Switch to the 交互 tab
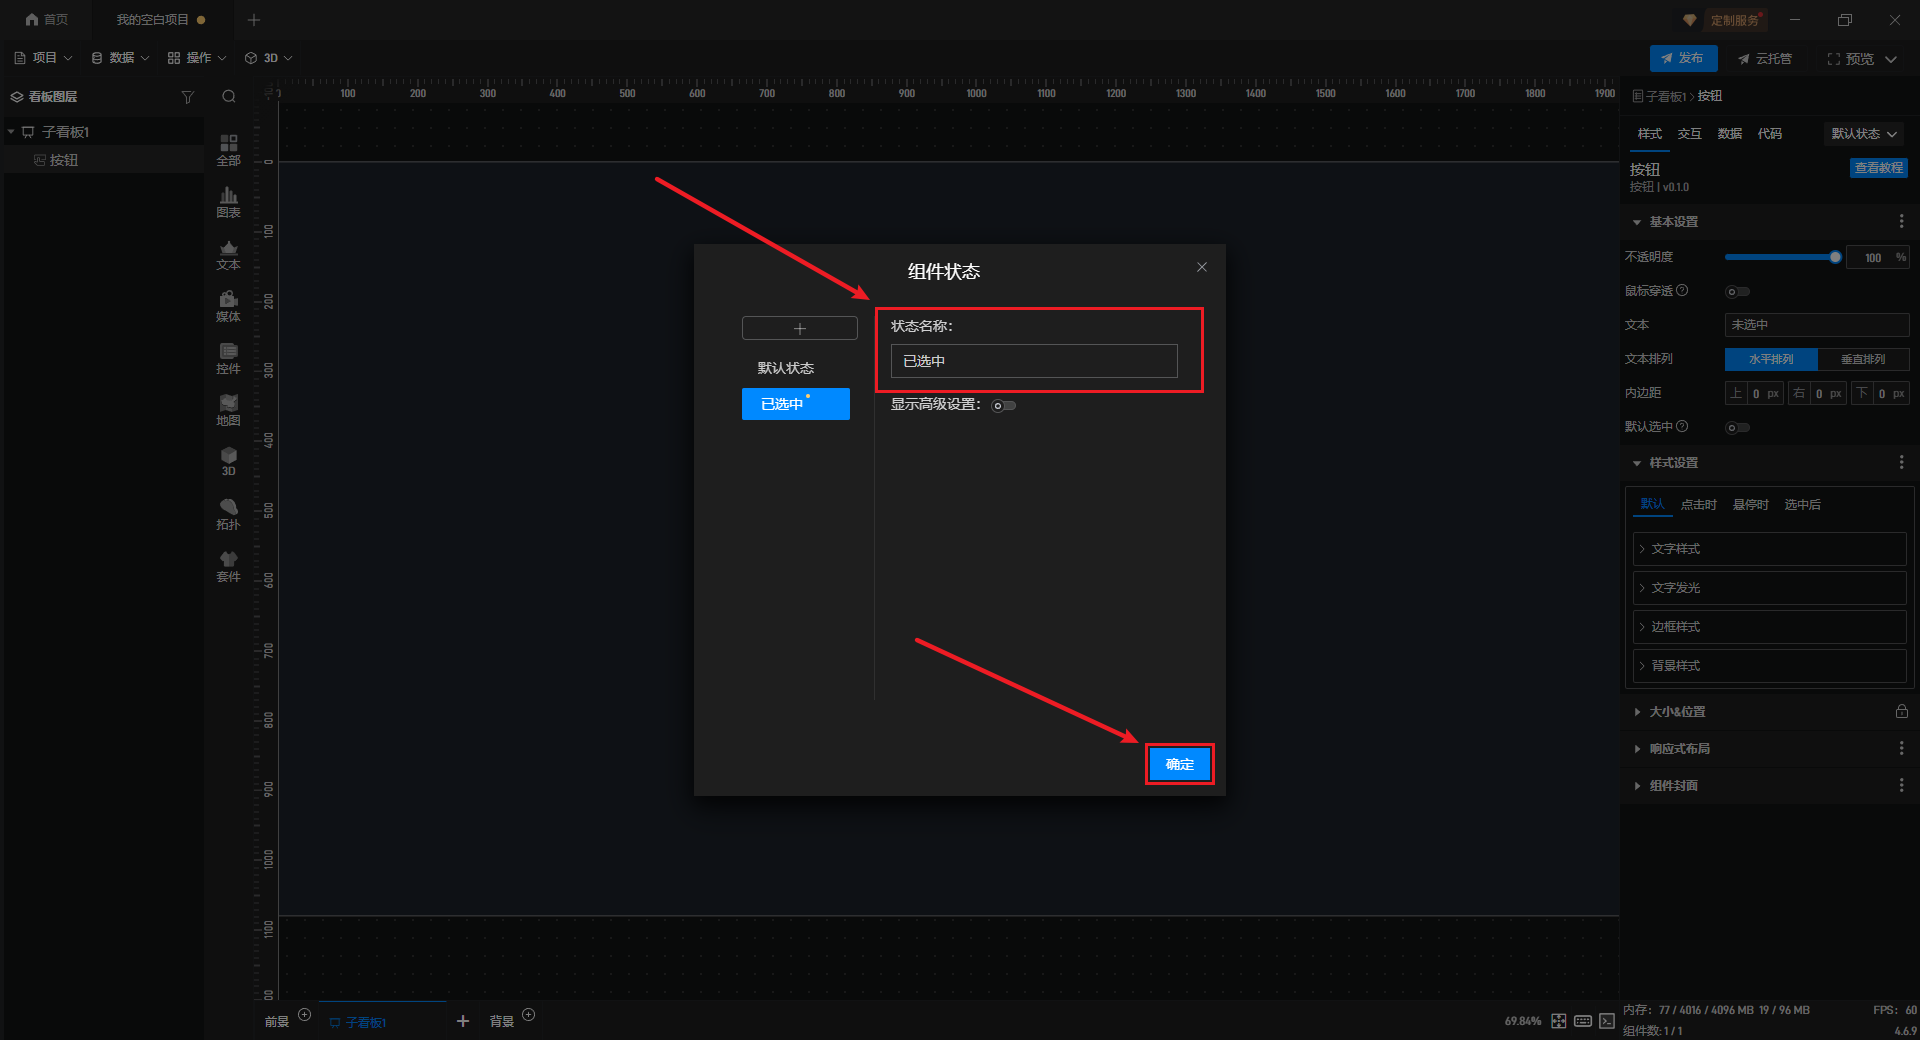This screenshot has height=1040, width=1920. [x=1689, y=134]
